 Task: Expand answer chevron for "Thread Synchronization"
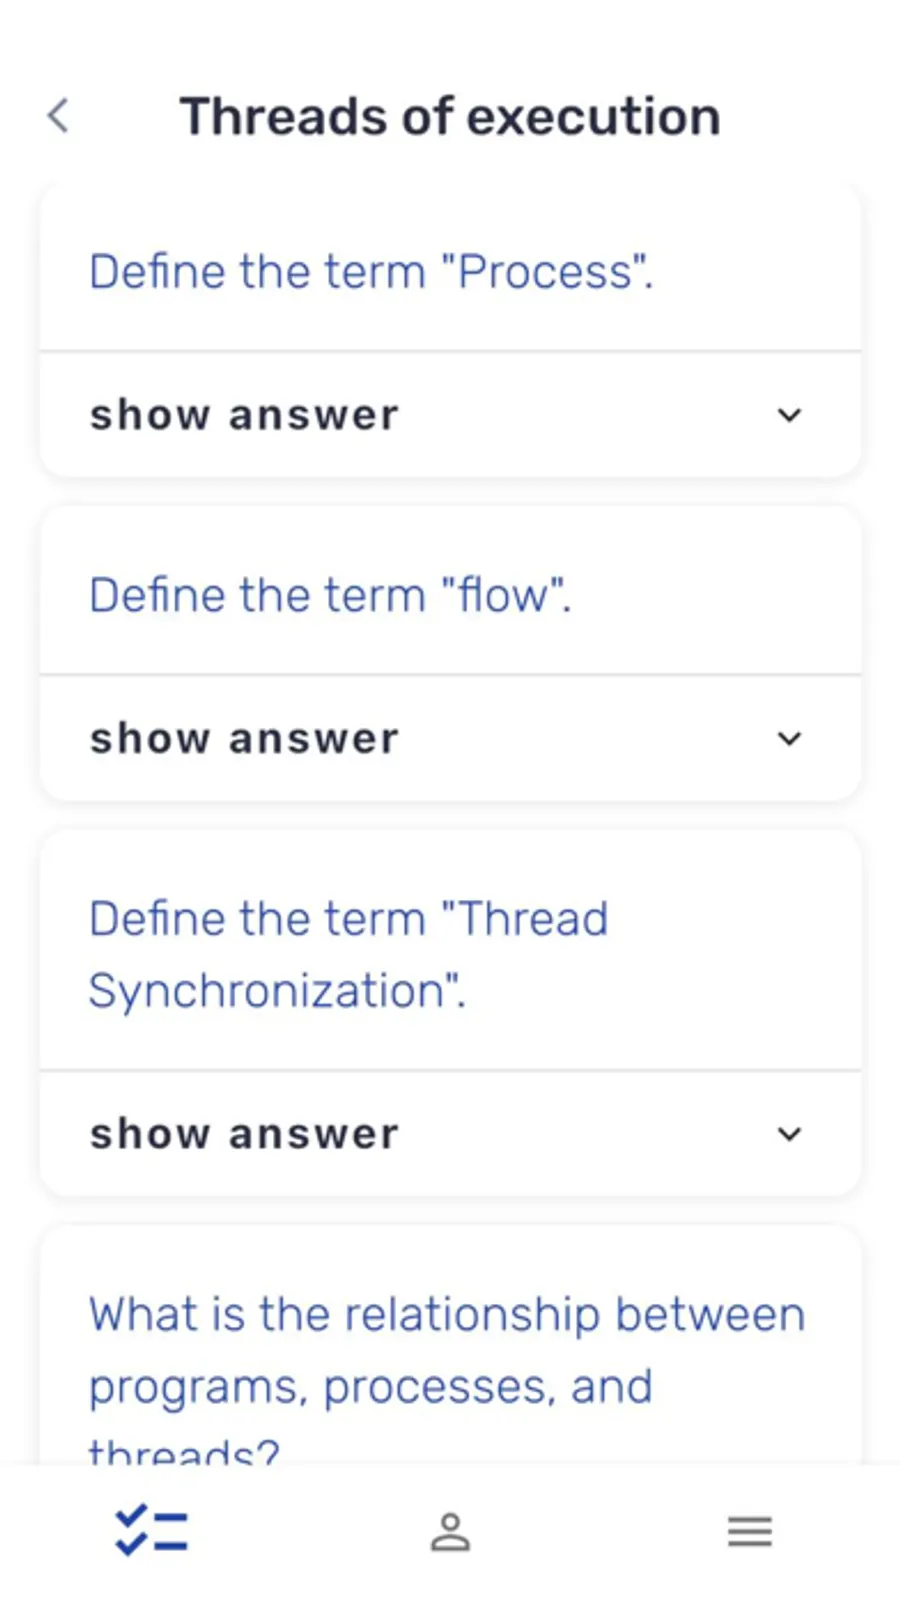pos(789,1134)
